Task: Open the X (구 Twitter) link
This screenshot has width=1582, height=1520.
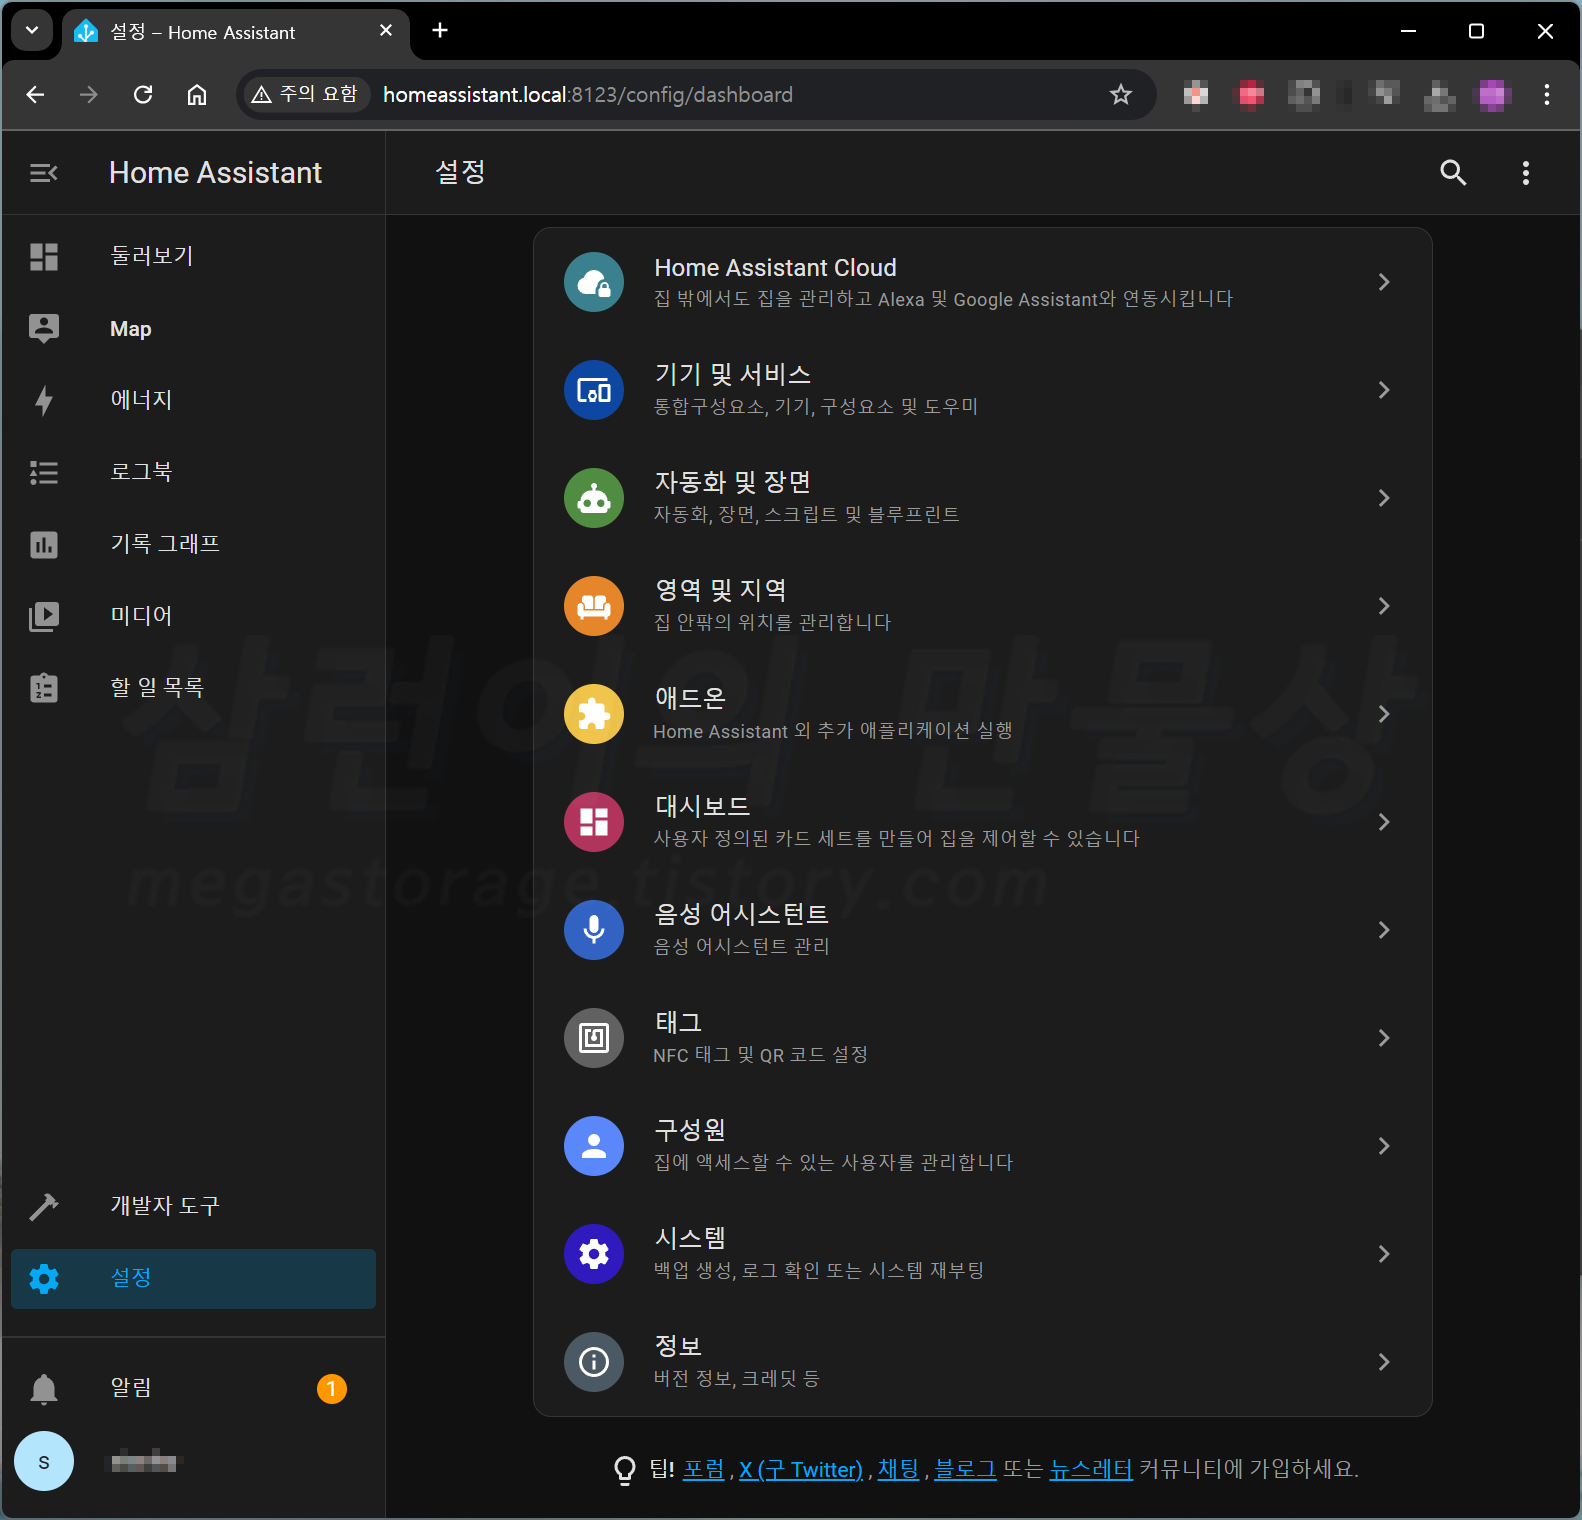Action: click(x=800, y=1469)
